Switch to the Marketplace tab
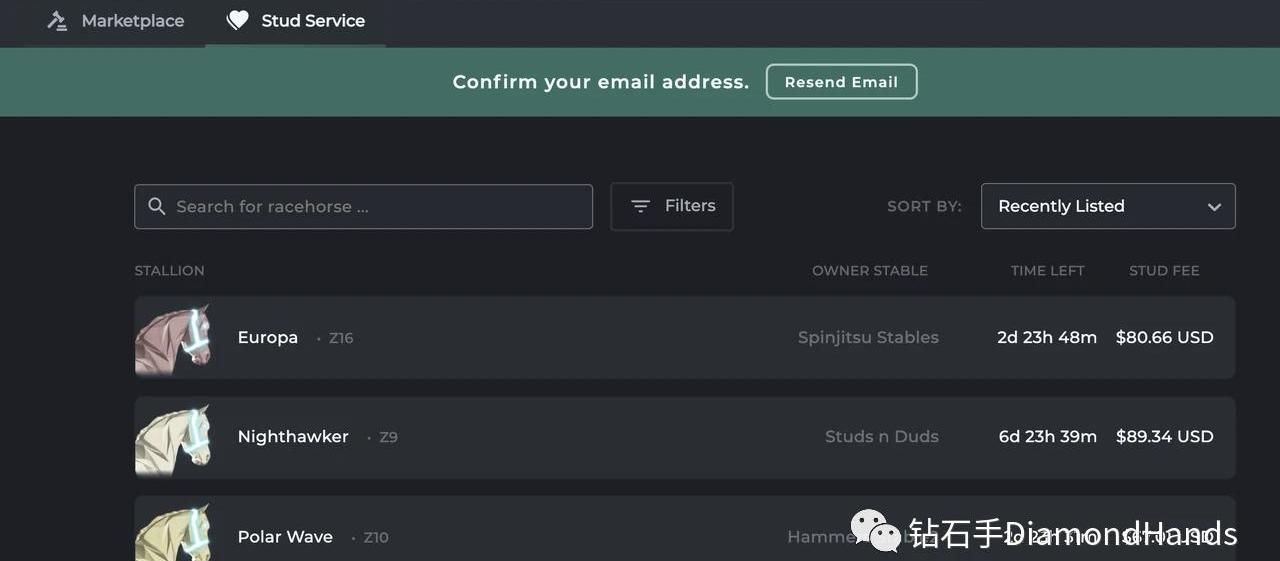Image resolution: width=1280 pixels, height=561 pixels. point(132,21)
